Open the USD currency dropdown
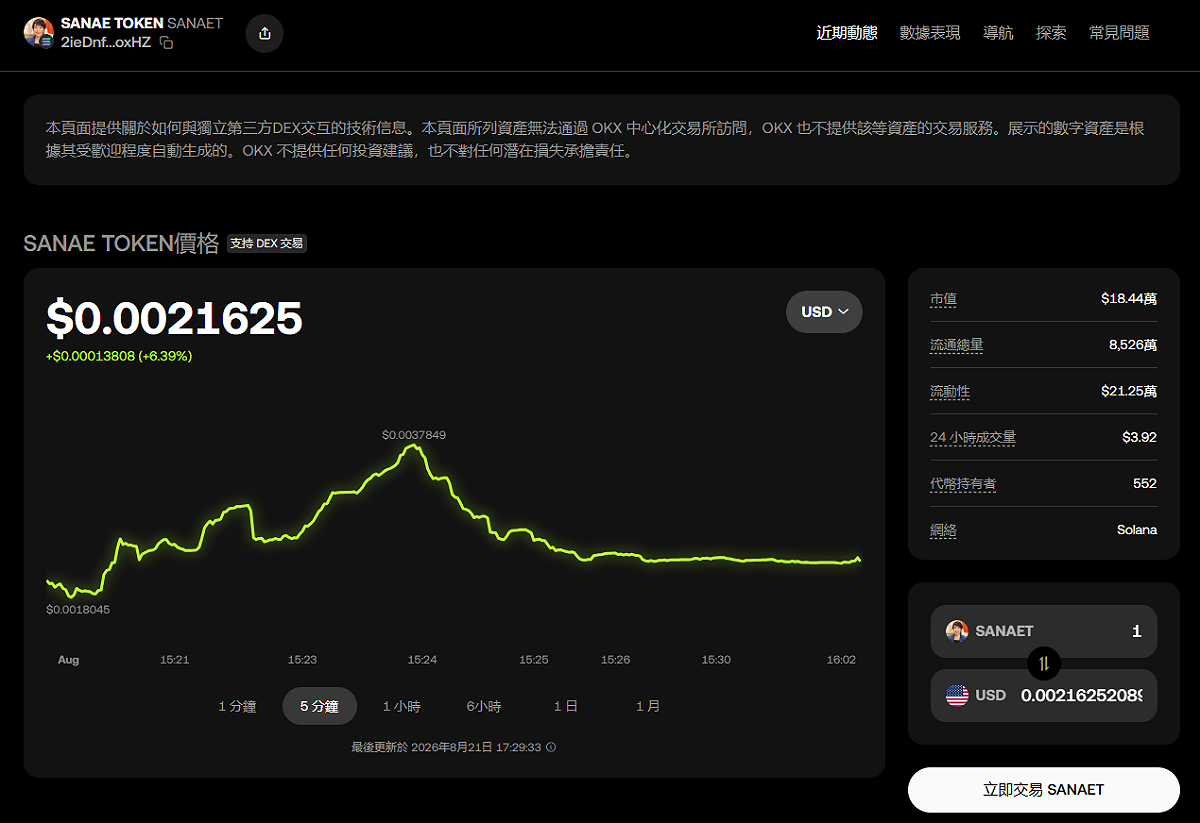The height and width of the screenshot is (823, 1200). (824, 312)
